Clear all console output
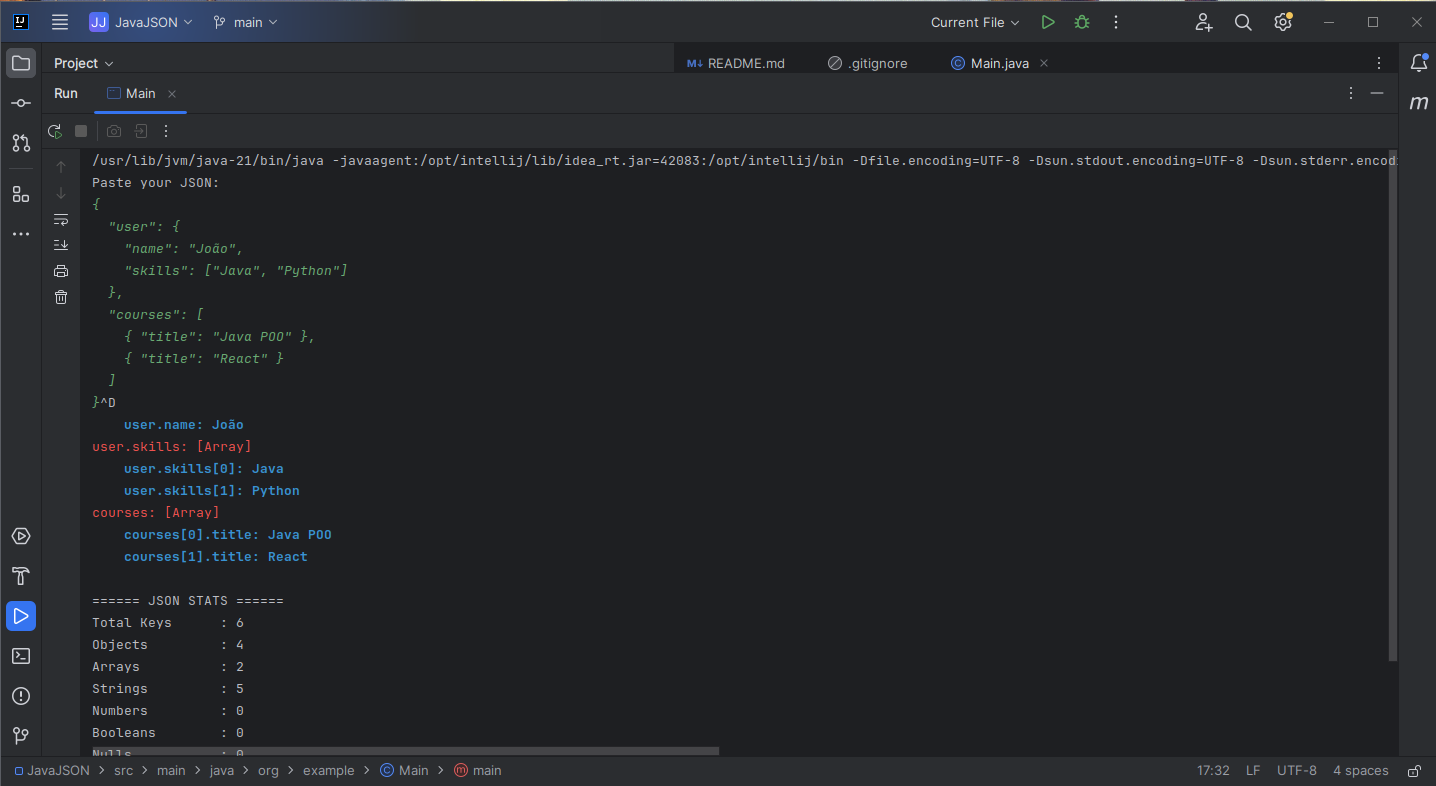 61,297
